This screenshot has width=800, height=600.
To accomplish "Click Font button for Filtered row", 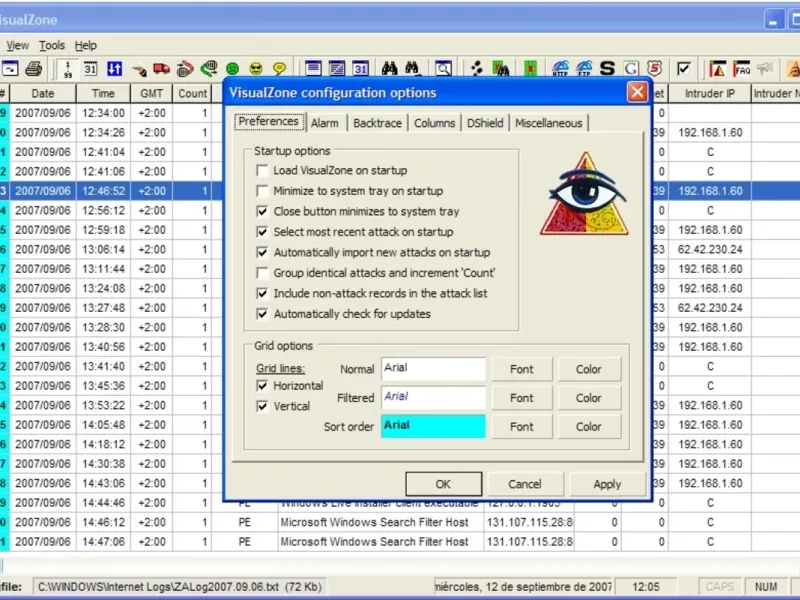I will click(x=522, y=398).
